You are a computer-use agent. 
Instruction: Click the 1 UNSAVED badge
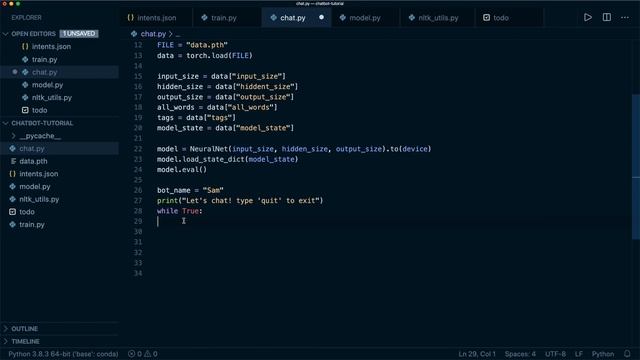79,33
